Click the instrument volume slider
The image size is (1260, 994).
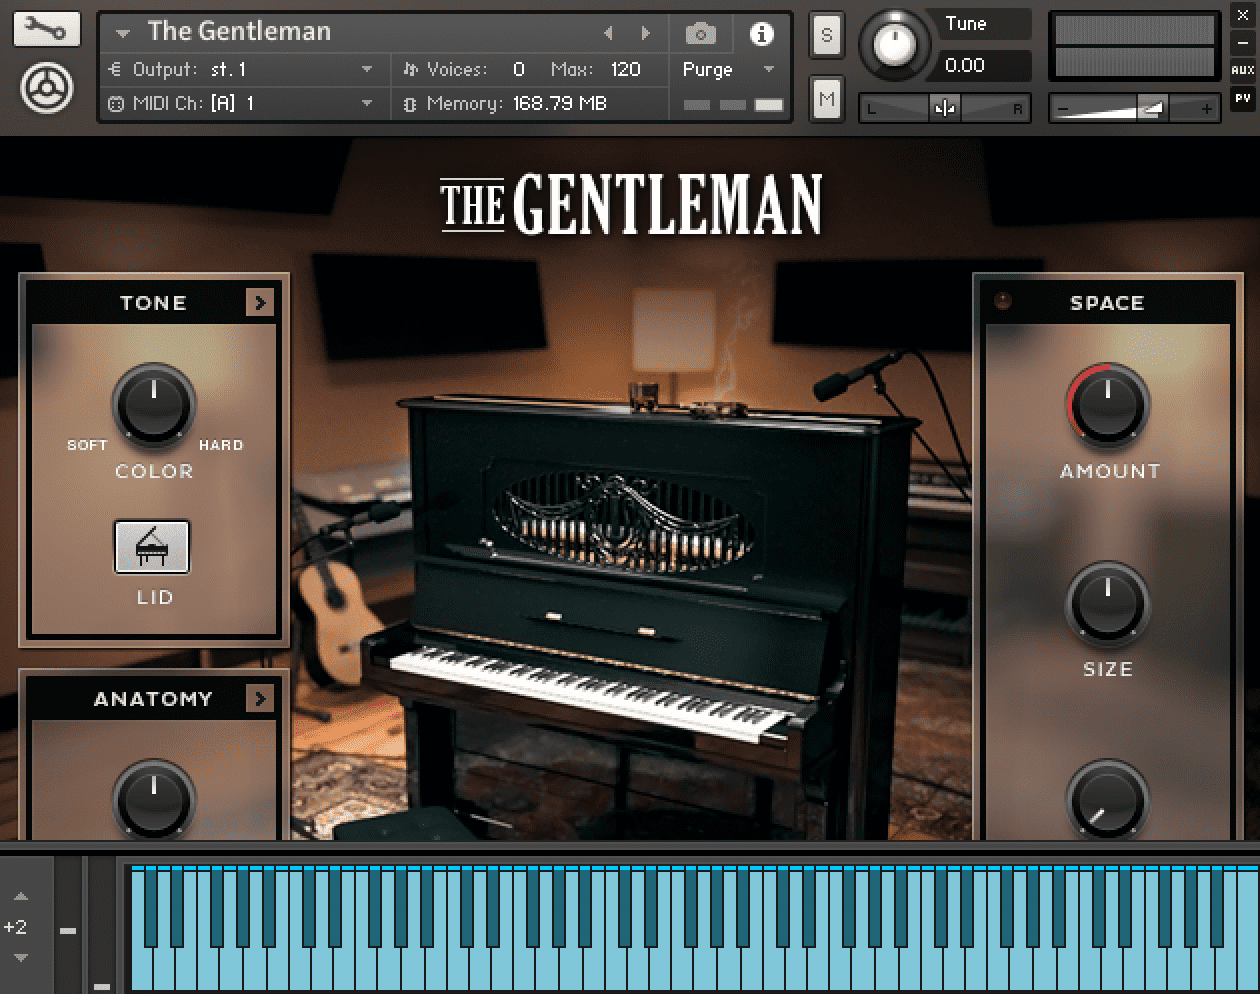click(1135, 108)
